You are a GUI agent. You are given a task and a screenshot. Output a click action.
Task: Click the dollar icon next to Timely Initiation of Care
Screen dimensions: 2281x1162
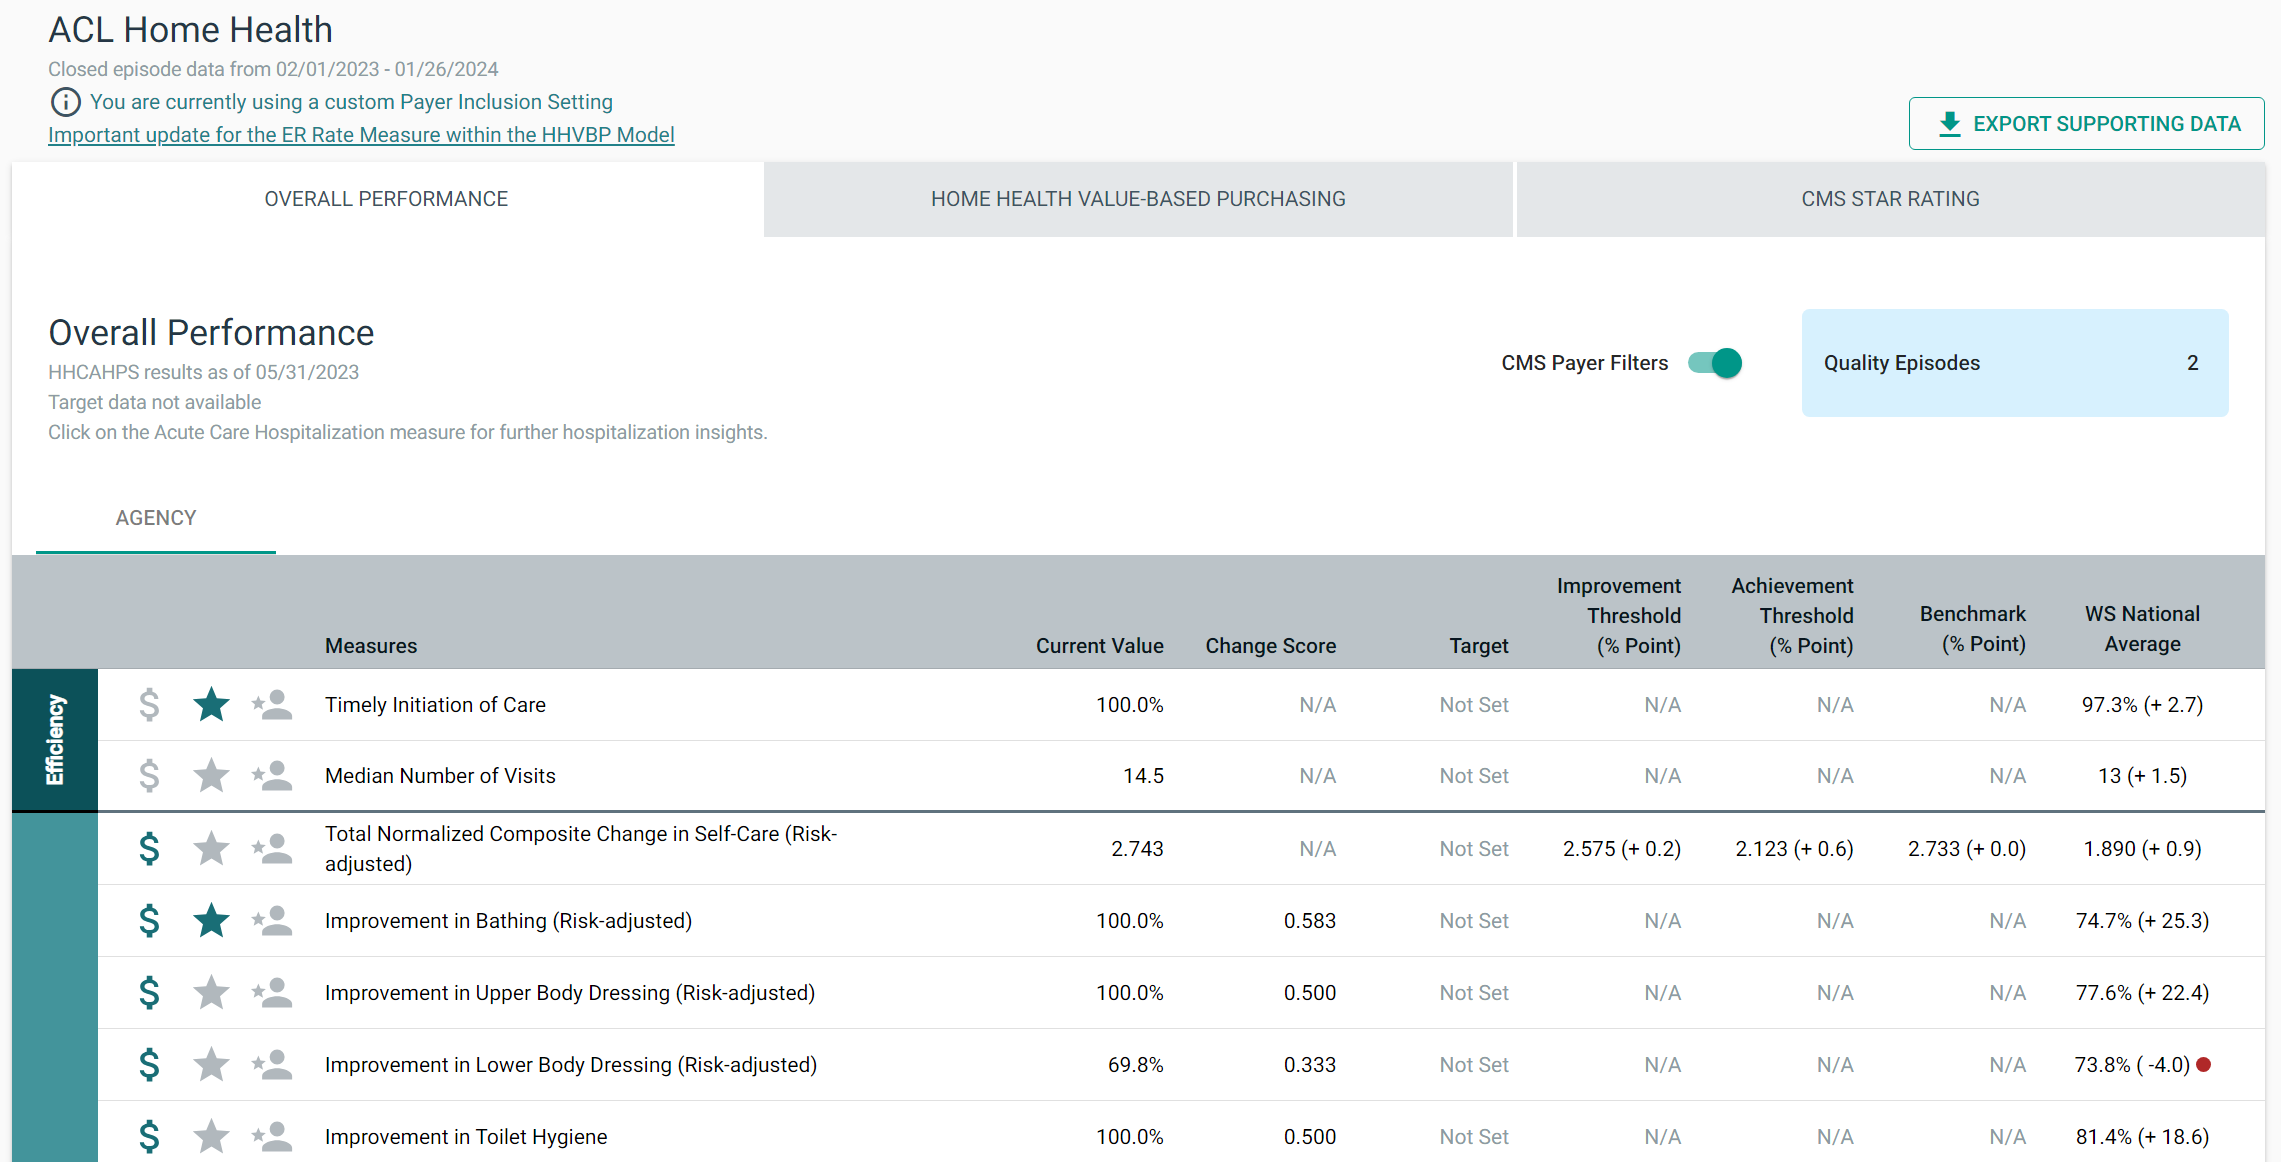click(x=149, y=704)
